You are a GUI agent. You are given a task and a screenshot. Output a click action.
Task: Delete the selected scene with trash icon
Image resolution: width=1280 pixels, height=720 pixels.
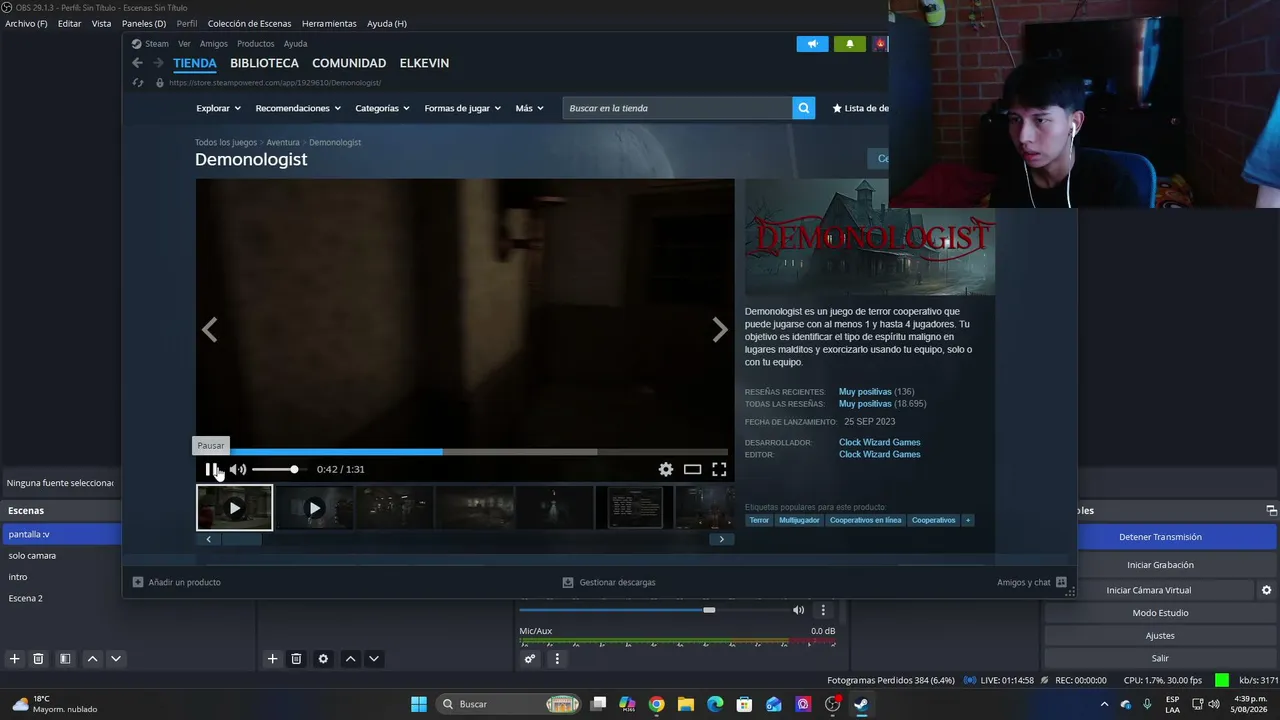click(38, 659)
